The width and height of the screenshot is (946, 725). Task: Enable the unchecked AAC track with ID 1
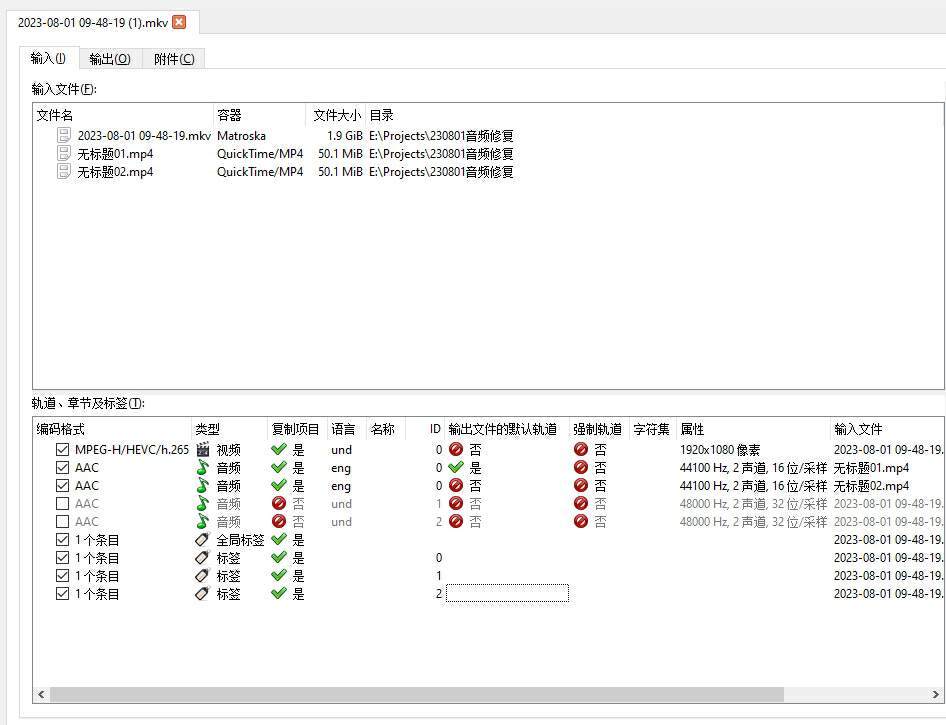[x=62, y=504]
